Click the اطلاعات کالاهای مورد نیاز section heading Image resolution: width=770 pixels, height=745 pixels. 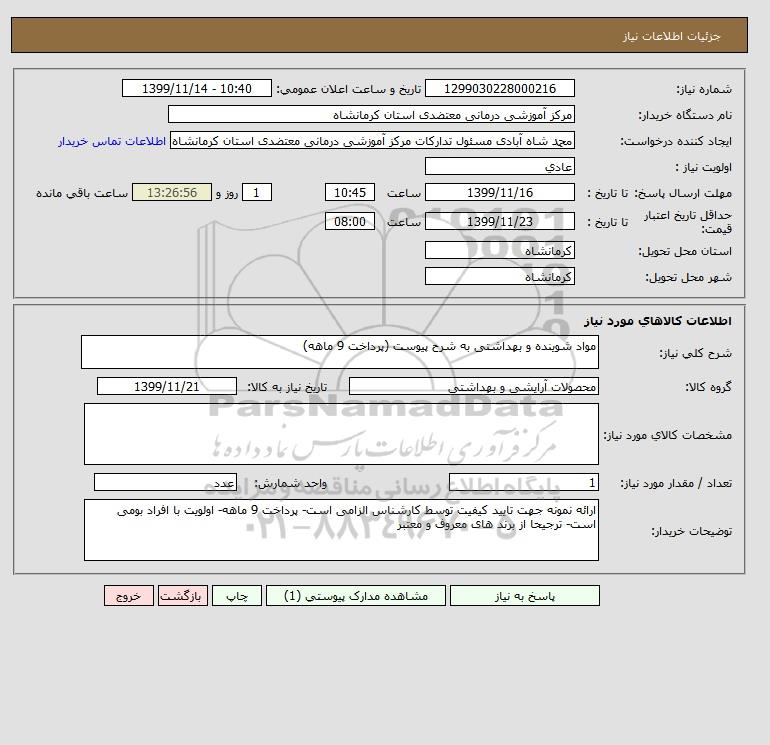658,321
